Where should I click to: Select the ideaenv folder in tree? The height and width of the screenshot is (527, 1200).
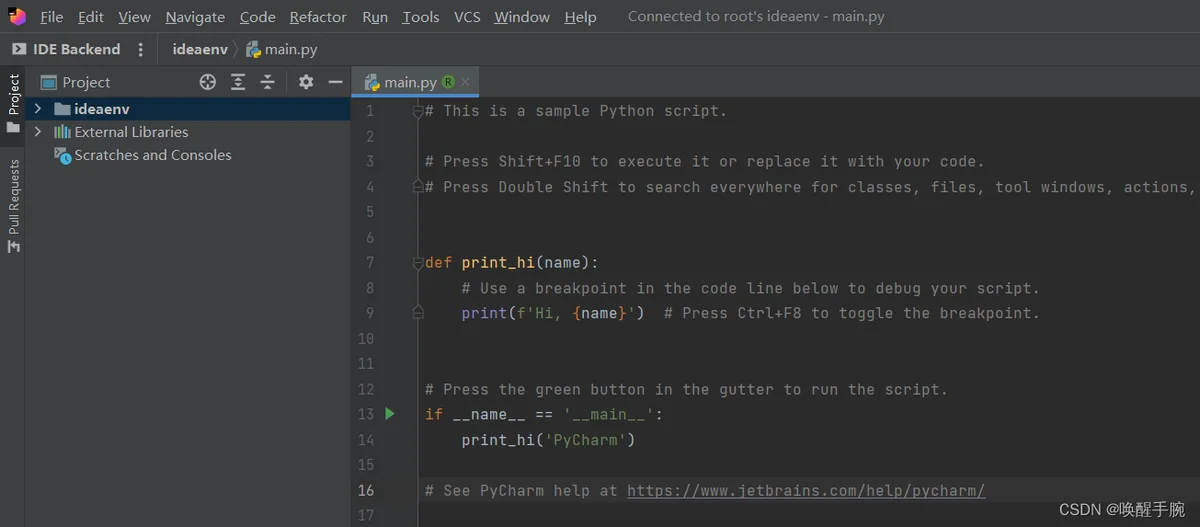(92, 108)
